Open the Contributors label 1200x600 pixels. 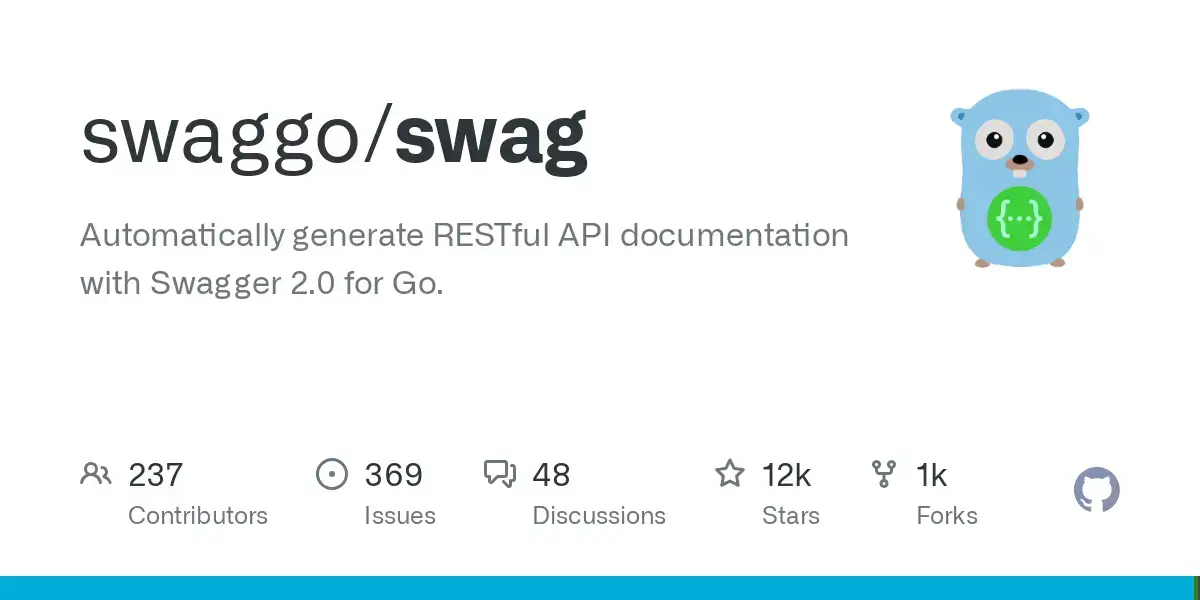click(198, 516)
